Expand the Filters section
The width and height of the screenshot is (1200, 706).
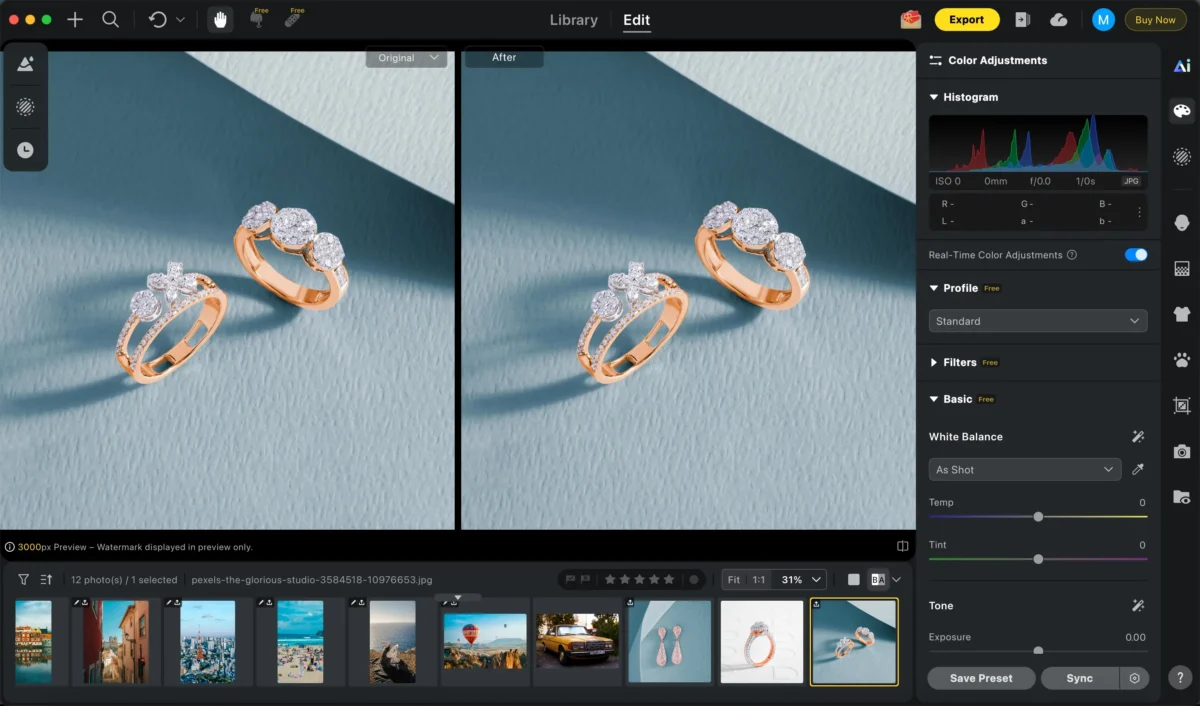(958, 362)
